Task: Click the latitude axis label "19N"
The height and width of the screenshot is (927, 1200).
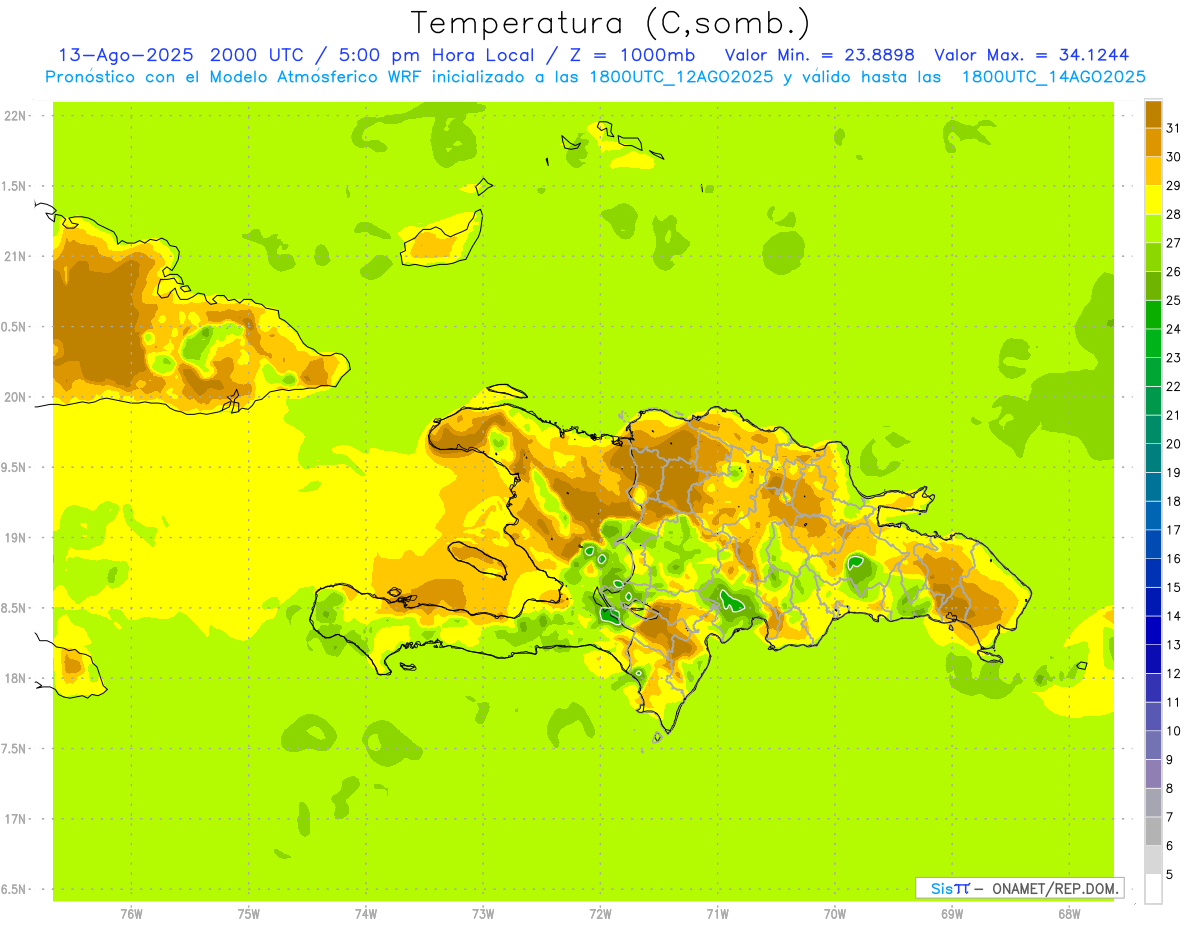Action: click(x=14, y=538)
